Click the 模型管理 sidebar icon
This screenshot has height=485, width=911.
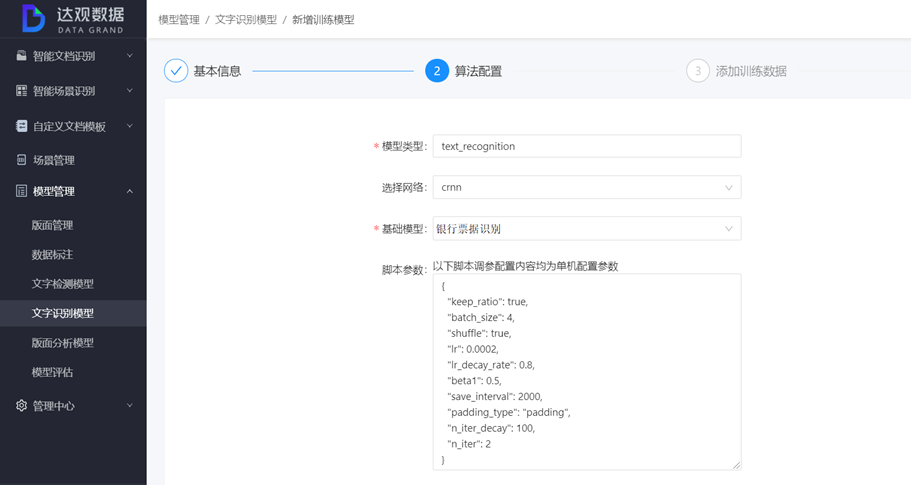tap(21, 191)
